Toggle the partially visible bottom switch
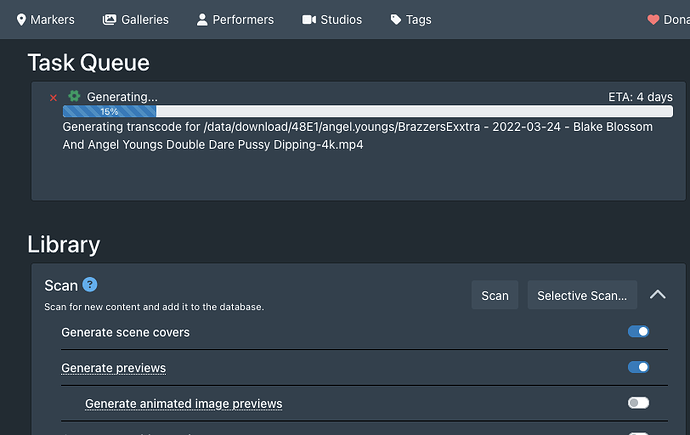 pos(638,433)
